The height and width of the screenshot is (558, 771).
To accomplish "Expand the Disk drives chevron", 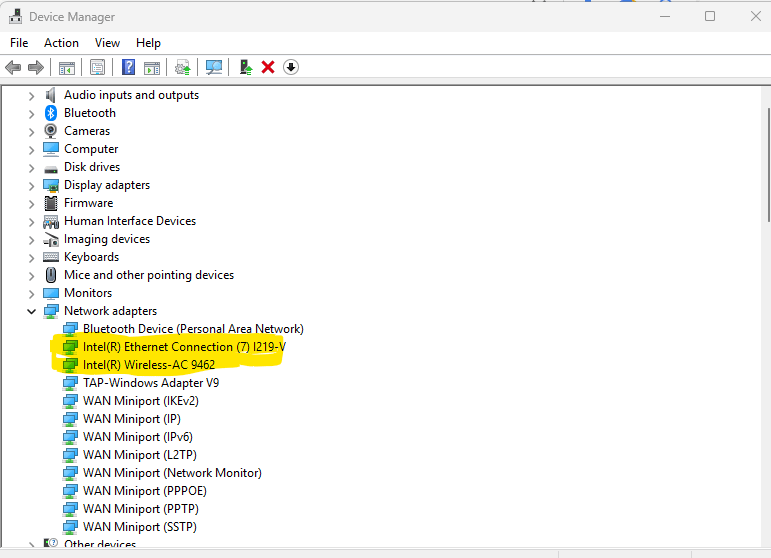I will pyautogui.click(x=31, y=168).
